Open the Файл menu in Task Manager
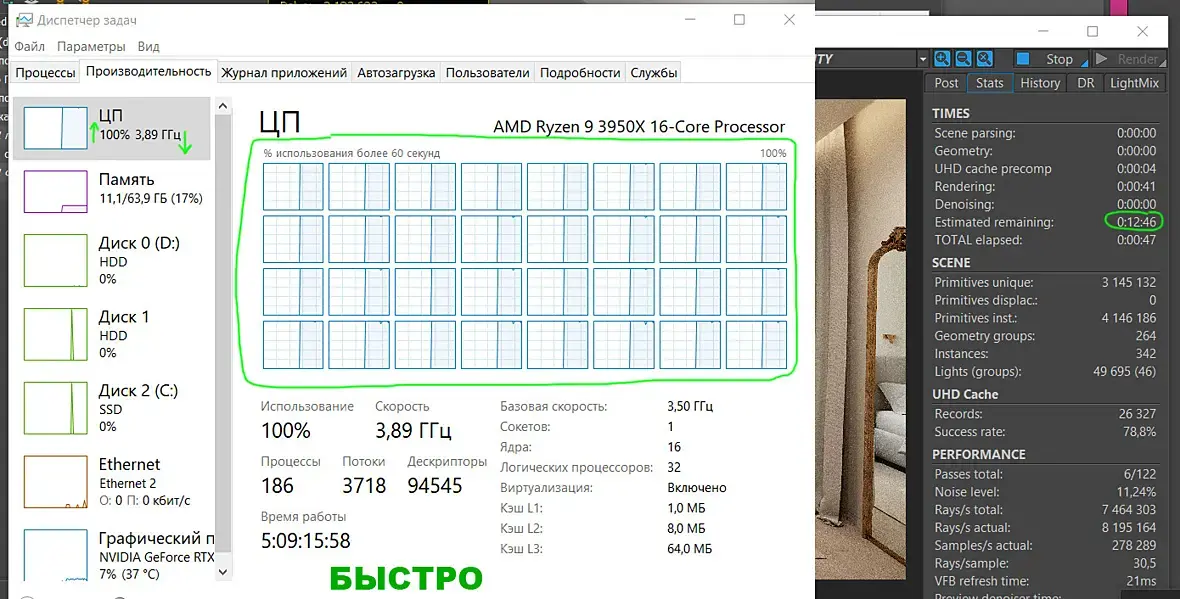Viewport: 1180px width, 599px height. [29, 46]
